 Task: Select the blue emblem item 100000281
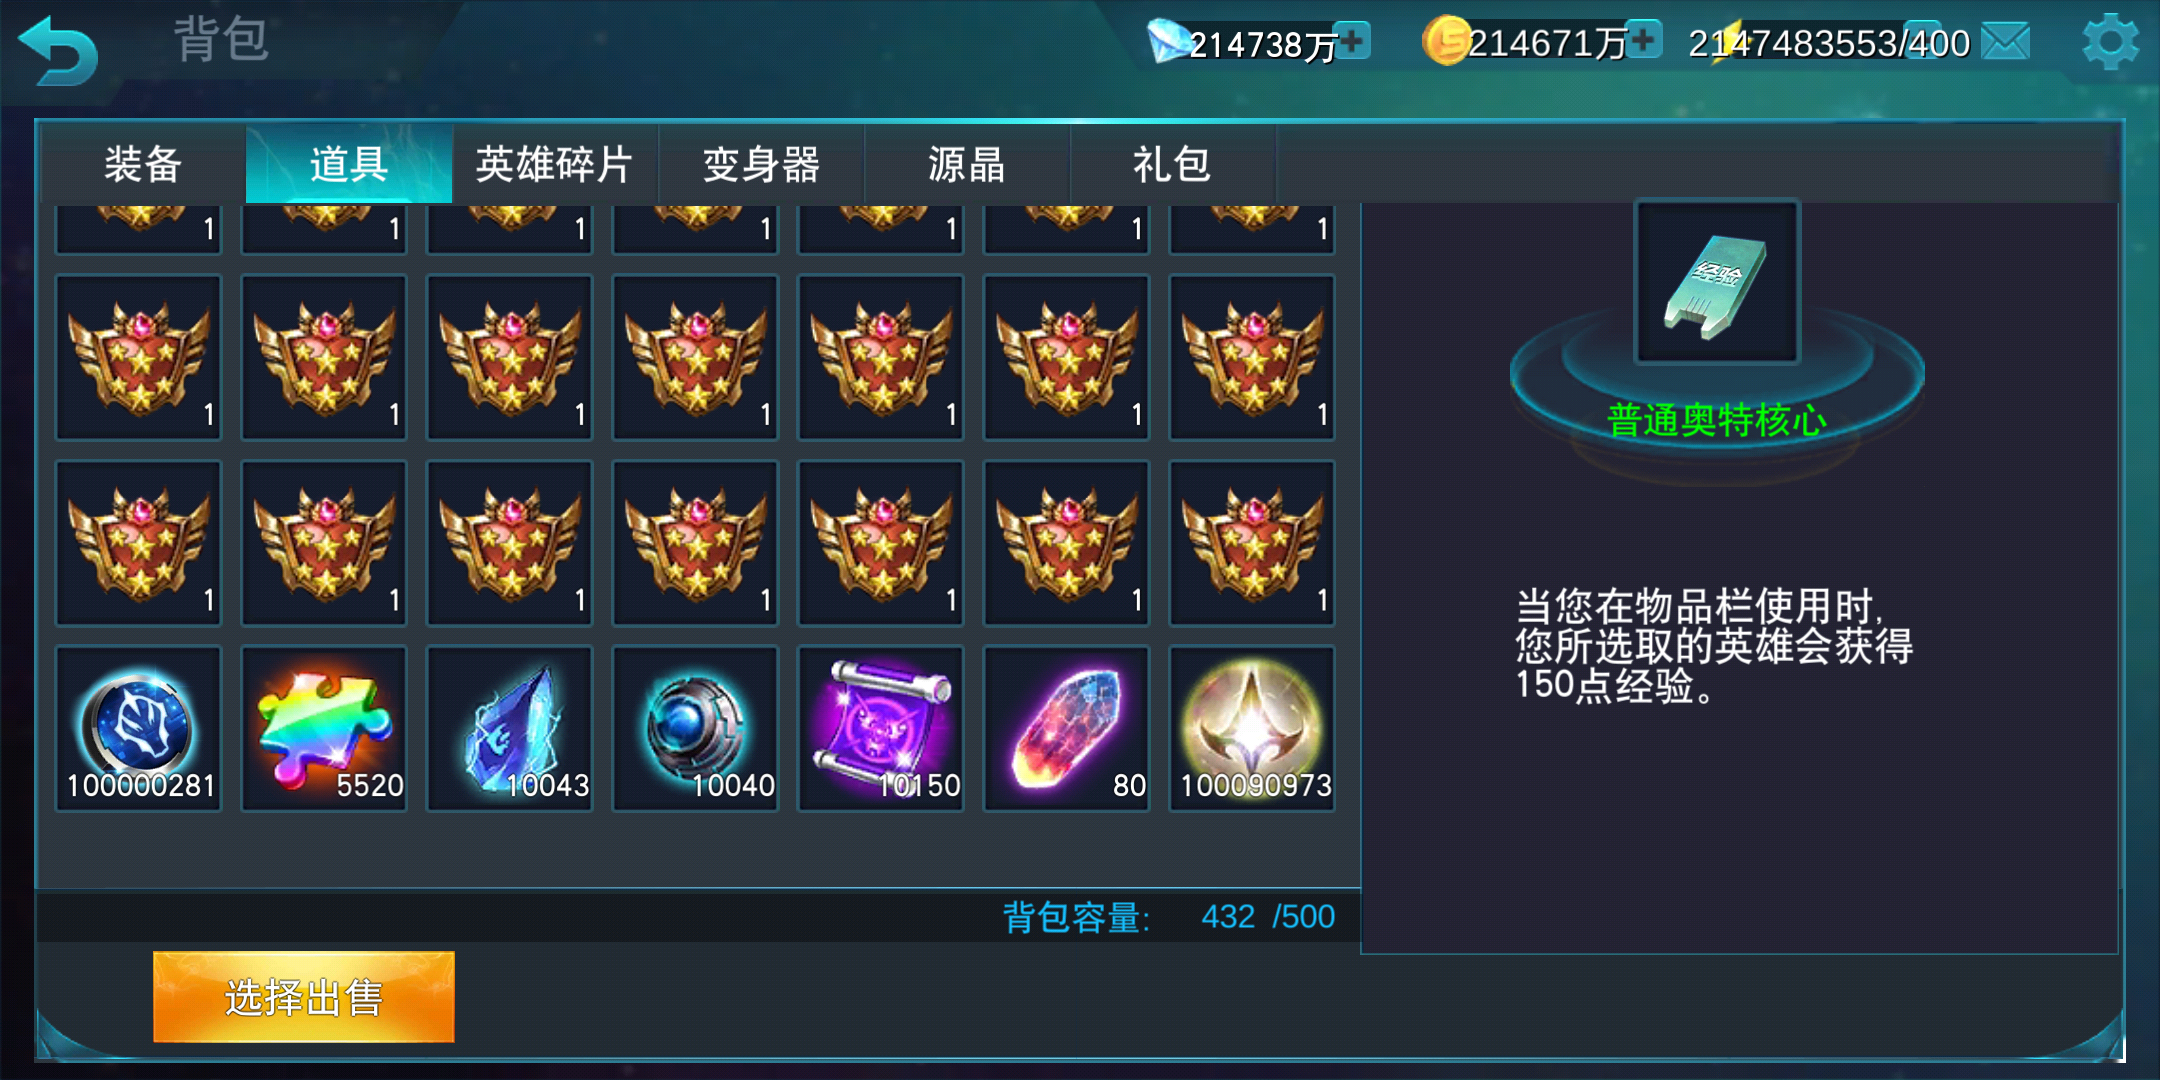pyautogui.click(x=138, y=728)
